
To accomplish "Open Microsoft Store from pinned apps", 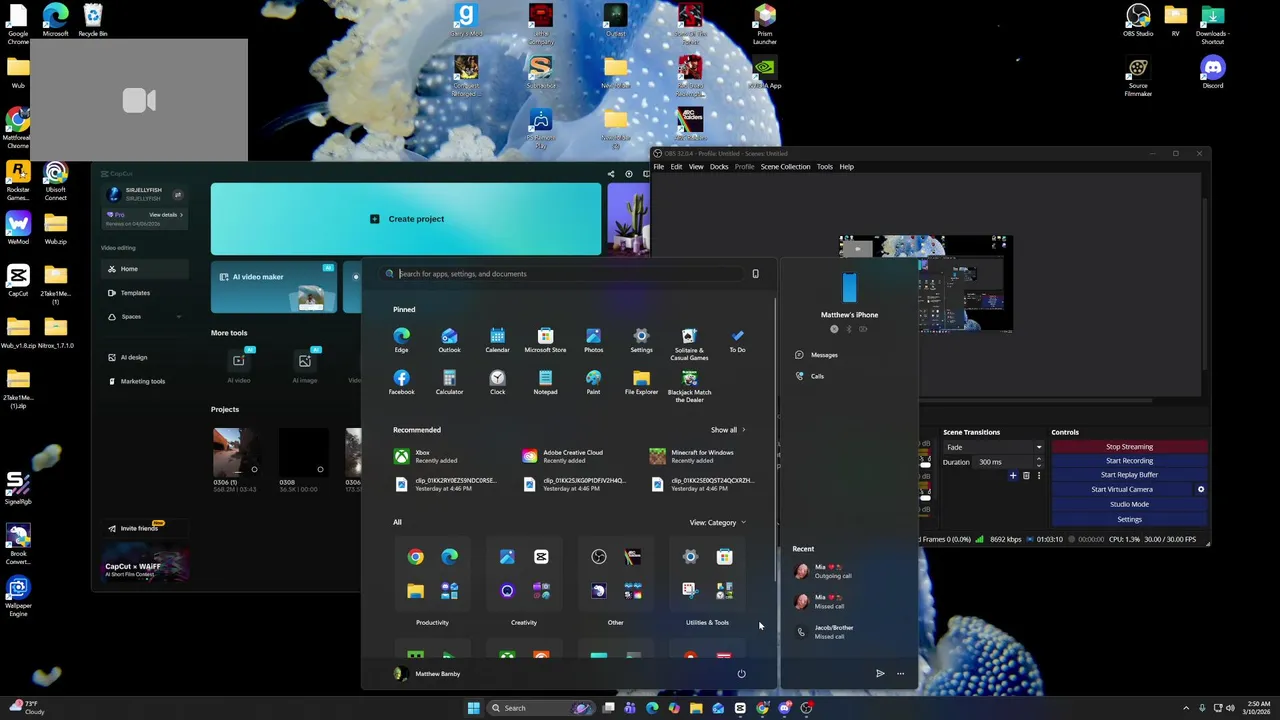I will click(545, 340).
